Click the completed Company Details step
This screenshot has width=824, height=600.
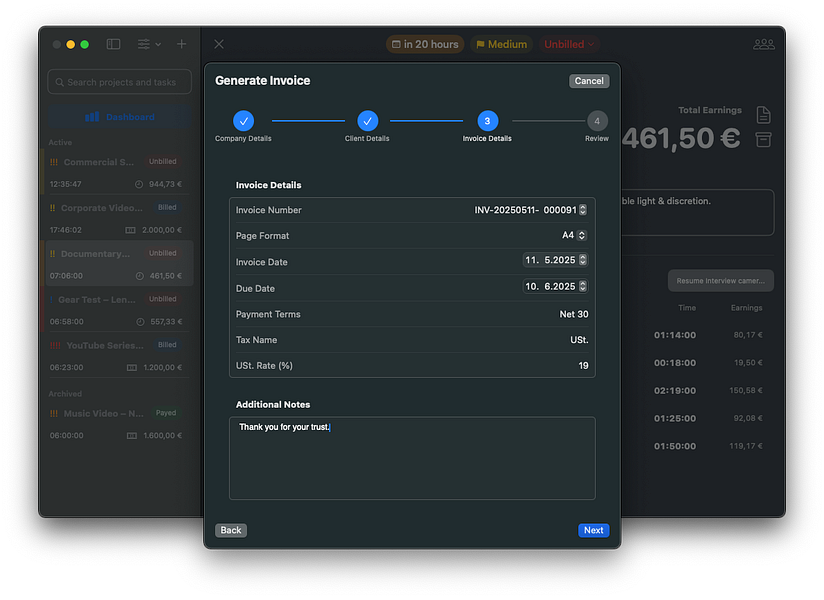click(x=243, y=121)
